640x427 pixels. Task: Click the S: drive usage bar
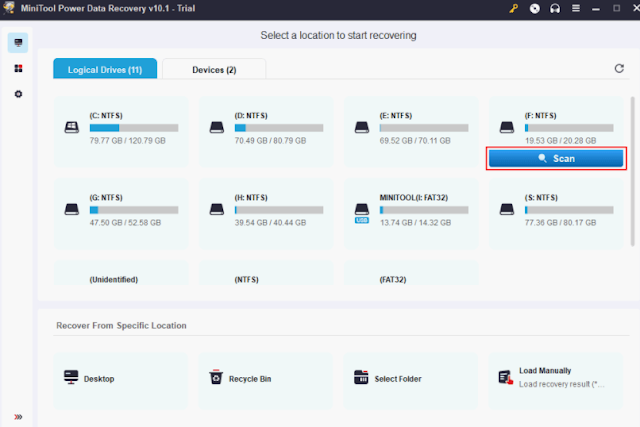(569, 210)
